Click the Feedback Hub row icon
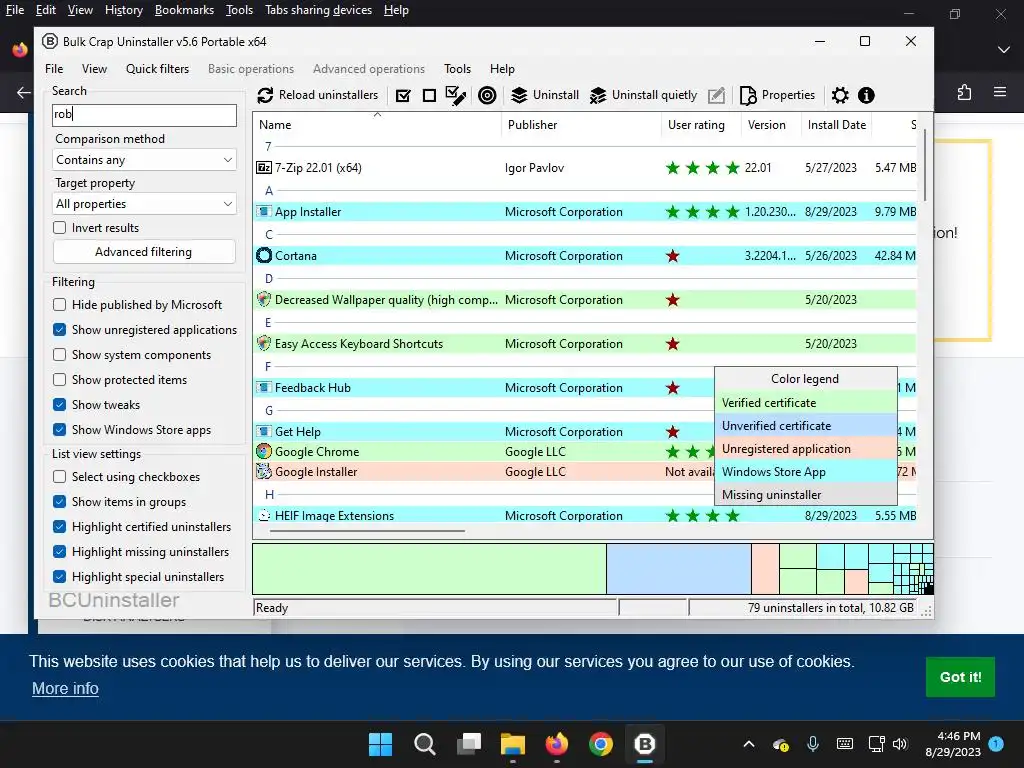This screenshot has width=1024, height=768. pyautogui.click(x=264, y=387)
